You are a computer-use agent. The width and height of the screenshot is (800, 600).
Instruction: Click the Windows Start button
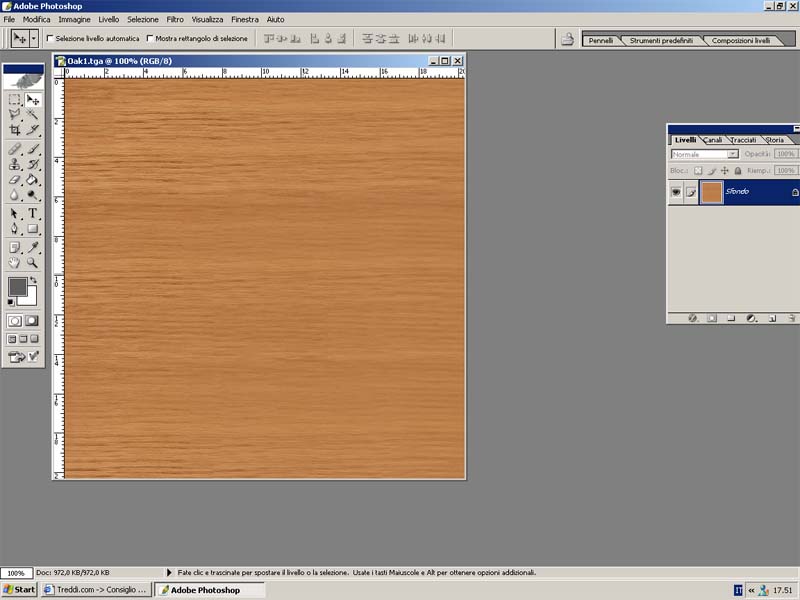point(19,590)
